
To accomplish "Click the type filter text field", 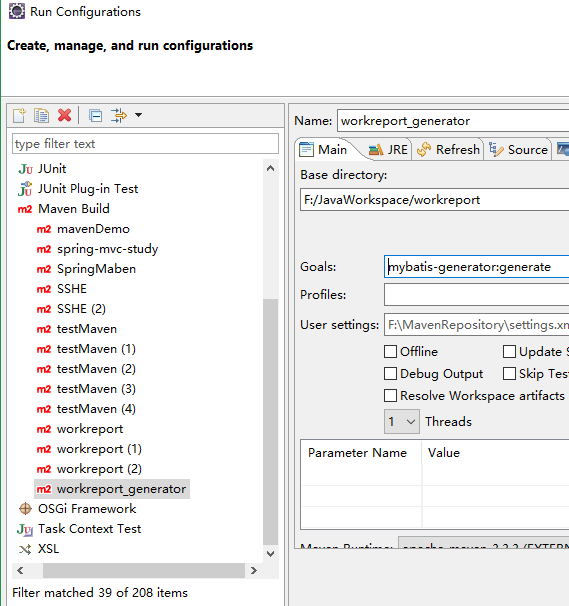I will pos(145,144).
